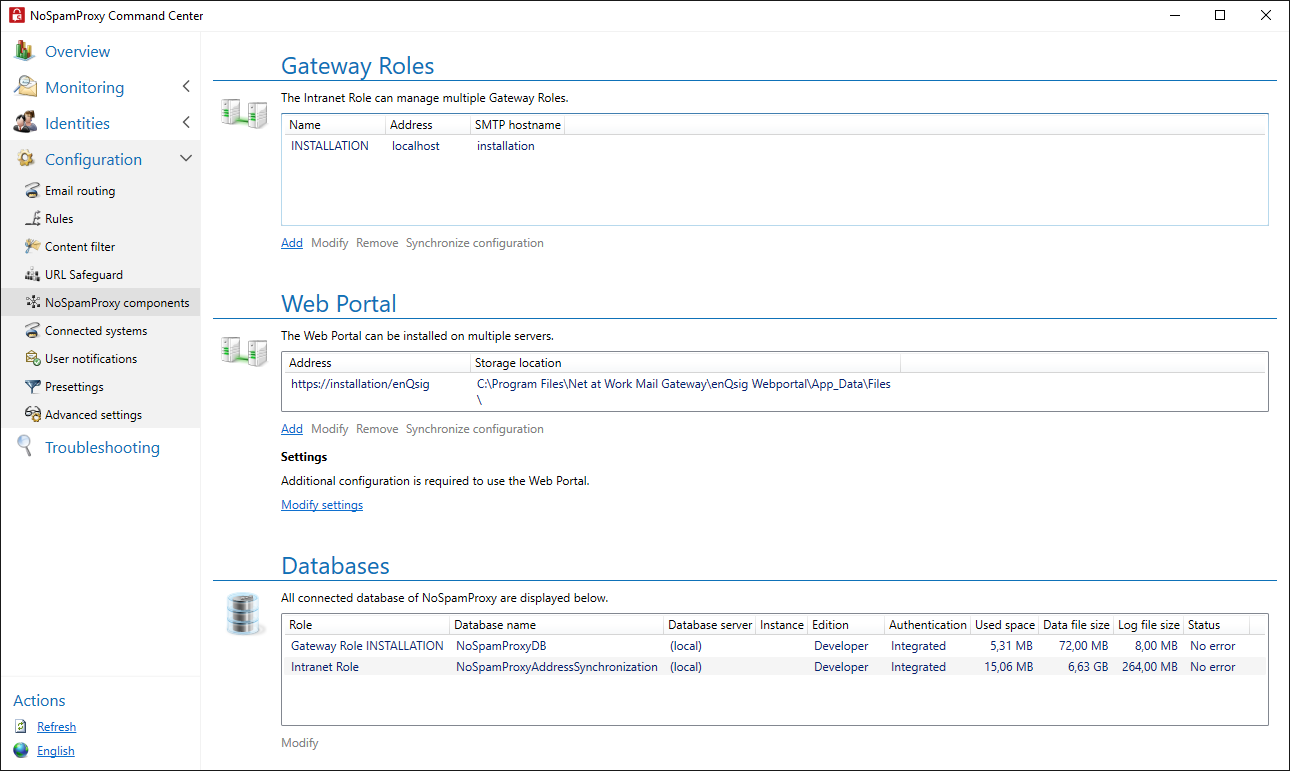The height and width of the screenshot is (771, 1290).
Task: Click Modify under Web Portal list
Action: 330,429
